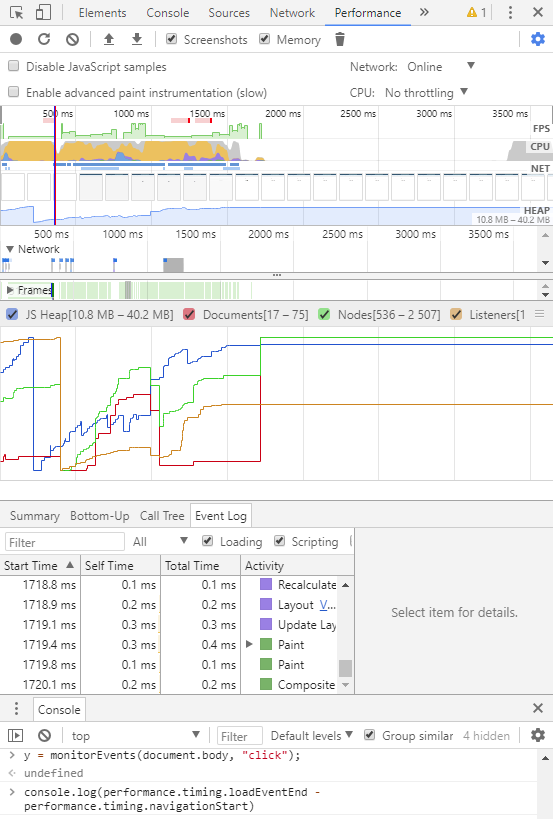Save the profile with the download arrow
553x819 pixels.
pyautogui.click(x=137, y=39)
